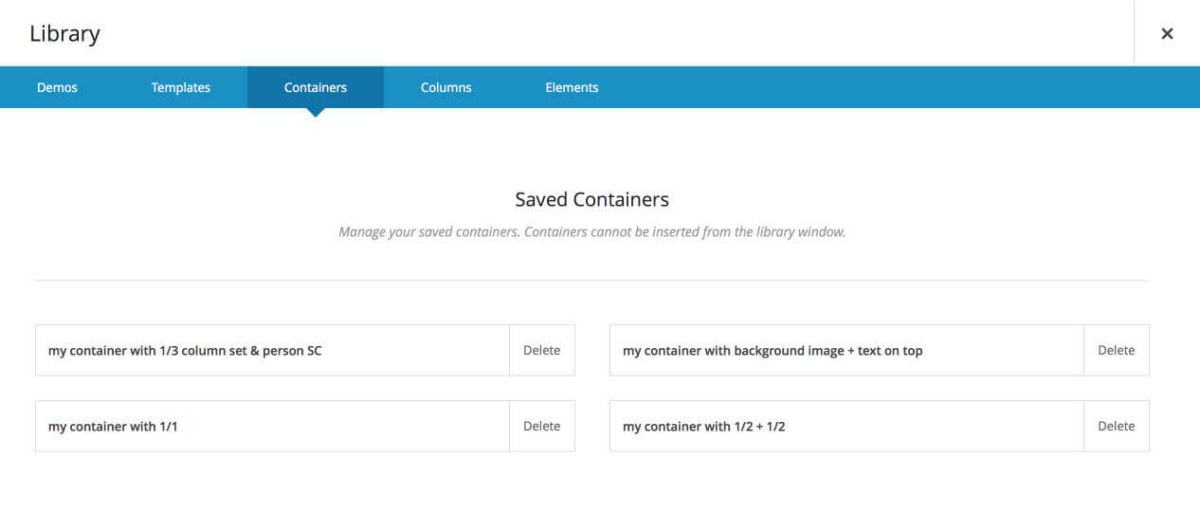This screenshot has width=1200, height=513.
Task: Click the divider line under the description
Action: pos(592,281)
